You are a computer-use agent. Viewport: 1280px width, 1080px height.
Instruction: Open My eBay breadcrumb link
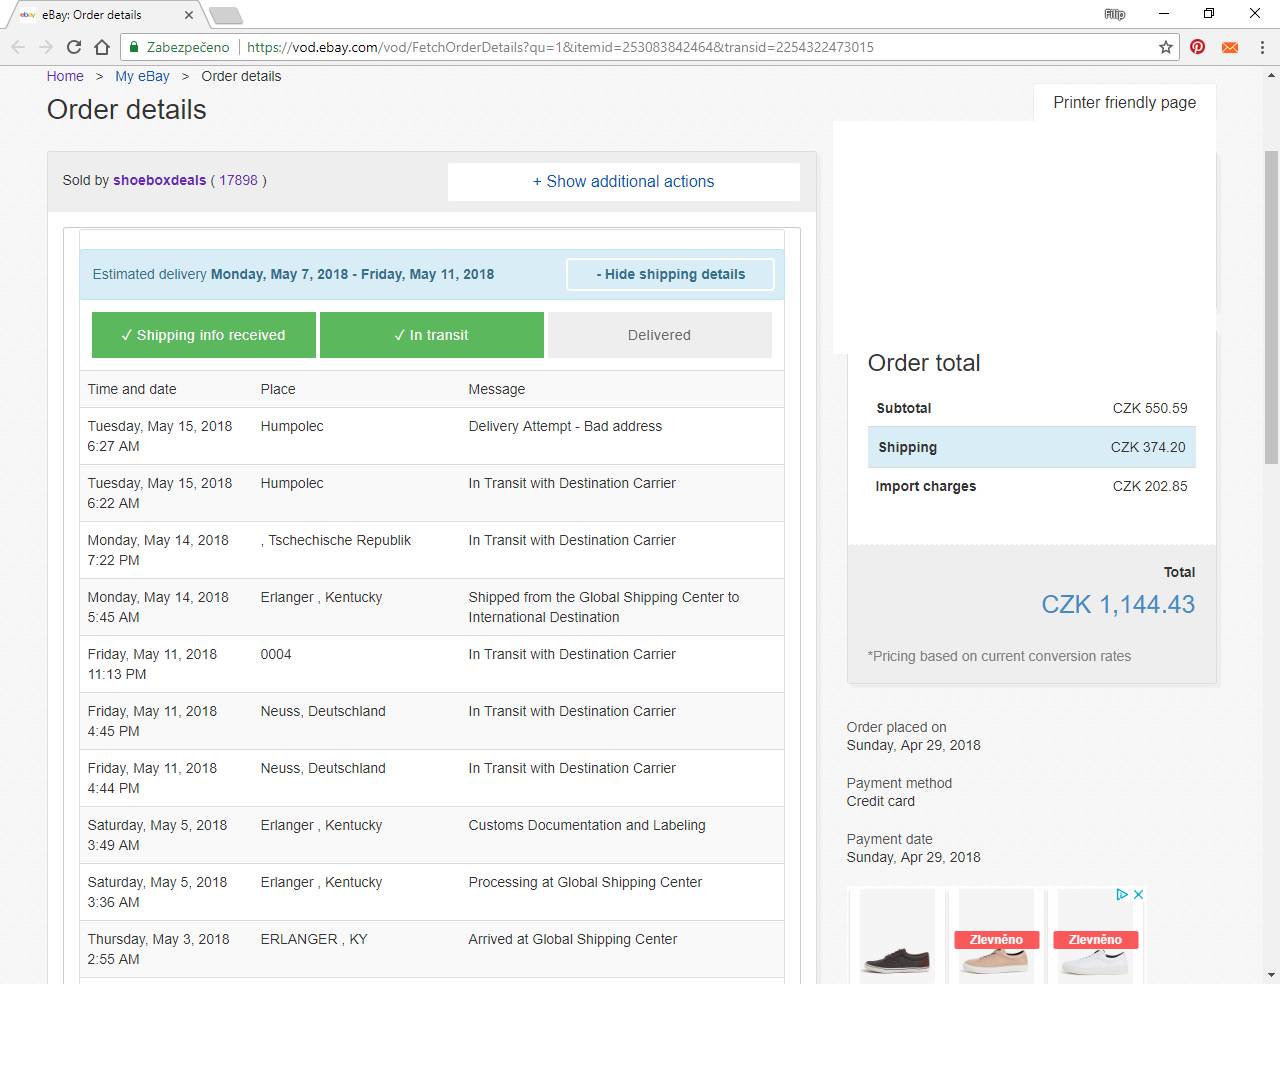[142, 76]
